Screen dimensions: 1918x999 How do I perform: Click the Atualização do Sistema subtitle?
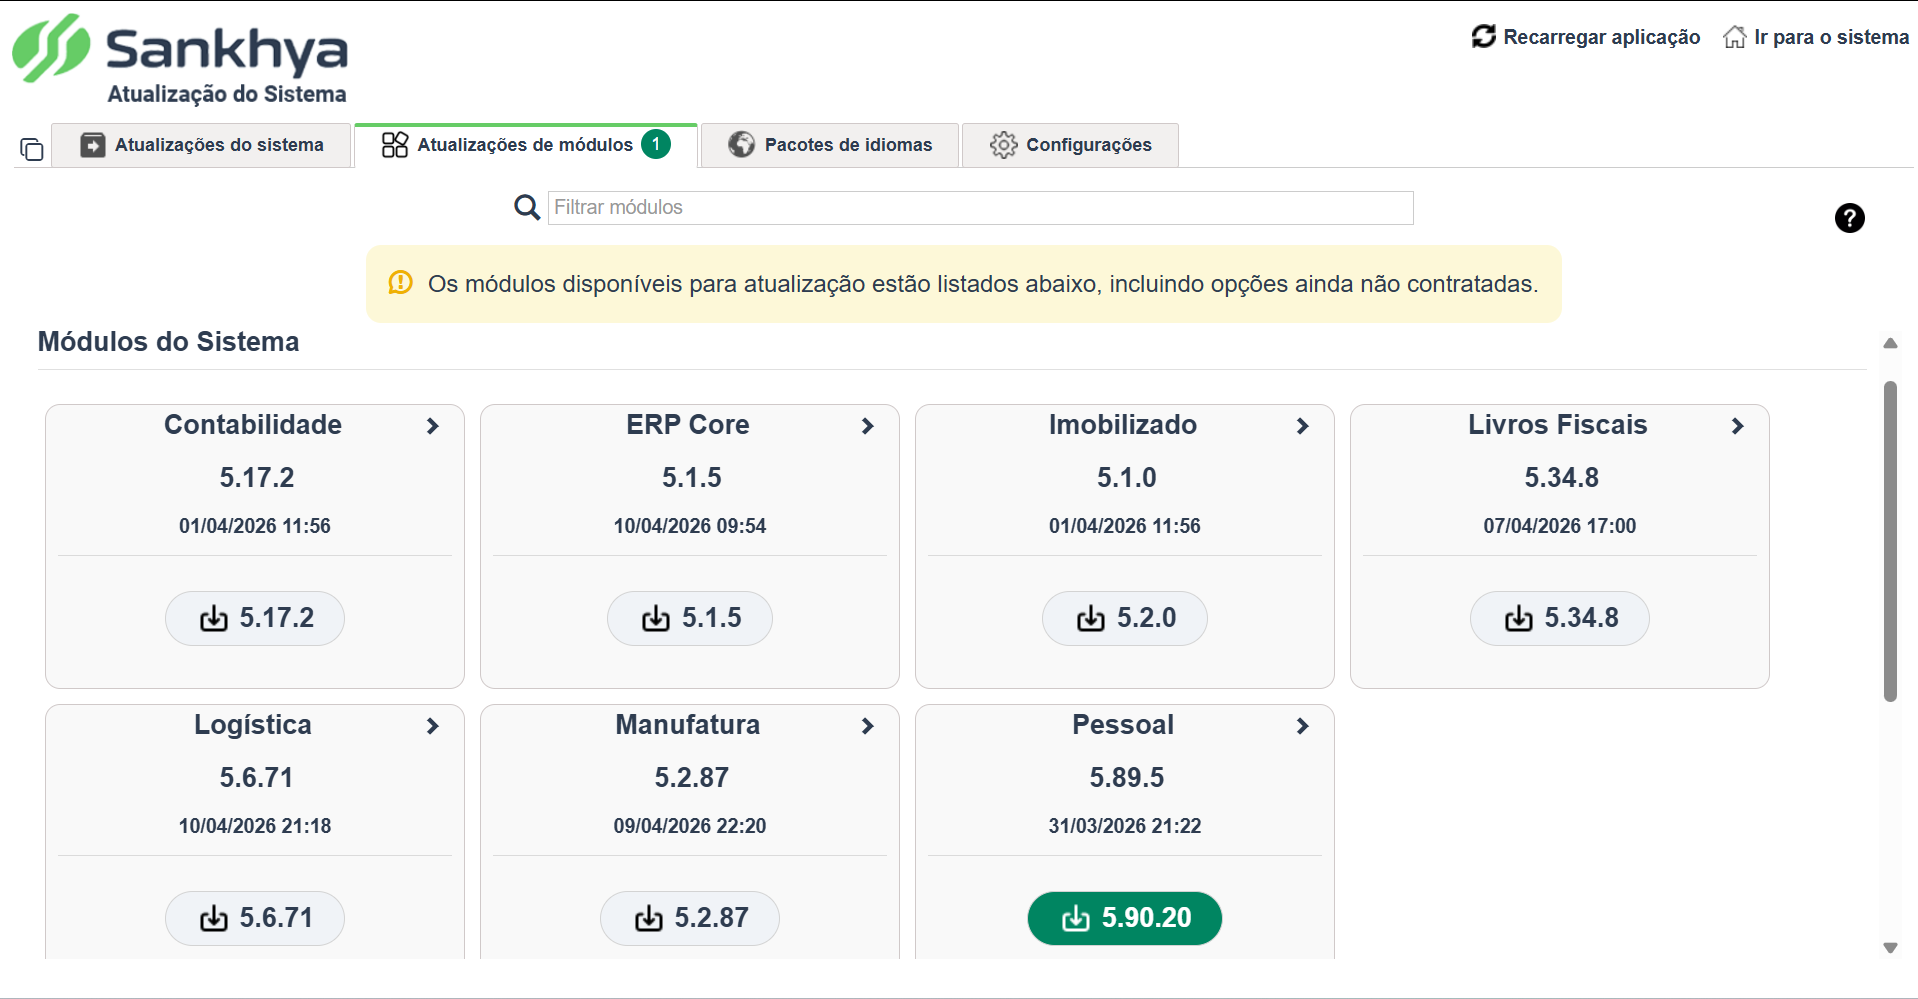point(227,94)
